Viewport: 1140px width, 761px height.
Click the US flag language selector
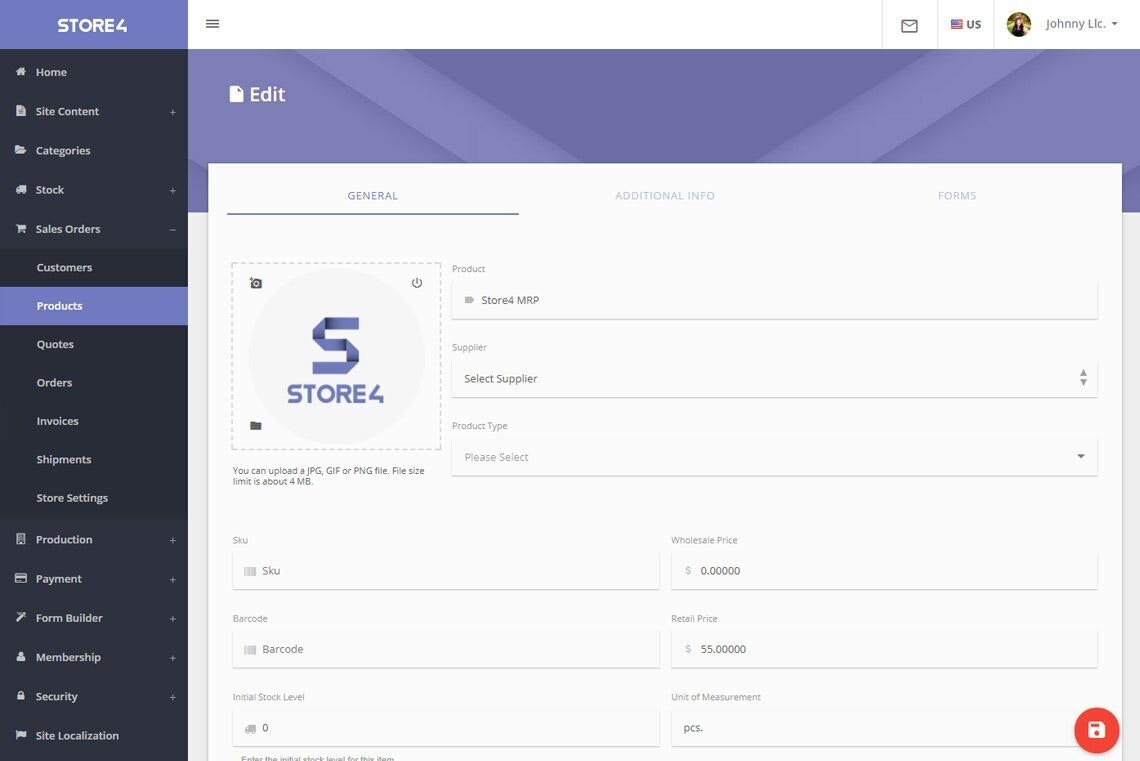966,24
